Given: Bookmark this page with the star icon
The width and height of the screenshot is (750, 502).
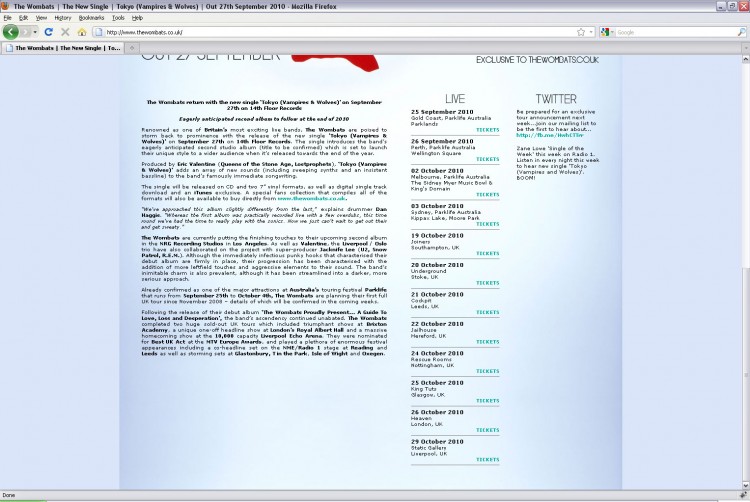Looking at the screenshot, I should (x=581, y=32).
